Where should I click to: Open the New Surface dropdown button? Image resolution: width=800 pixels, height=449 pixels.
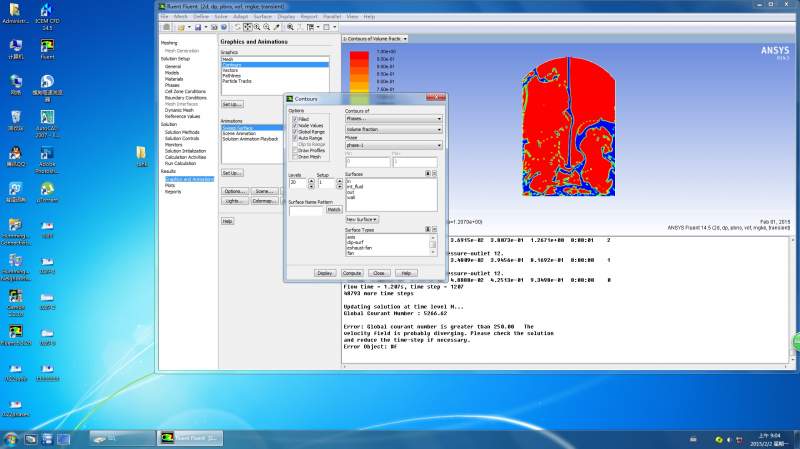362,219
